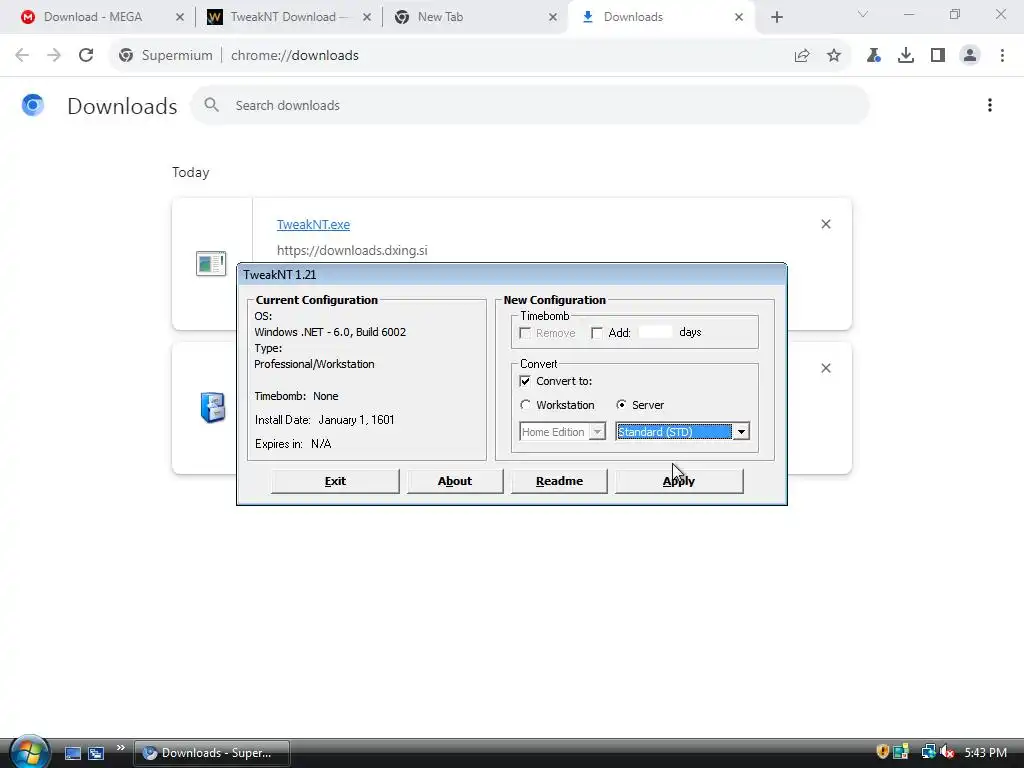This screenshot has width=1024, height=768.
Task: Open a new browser tab
Action: click(776, 17)
